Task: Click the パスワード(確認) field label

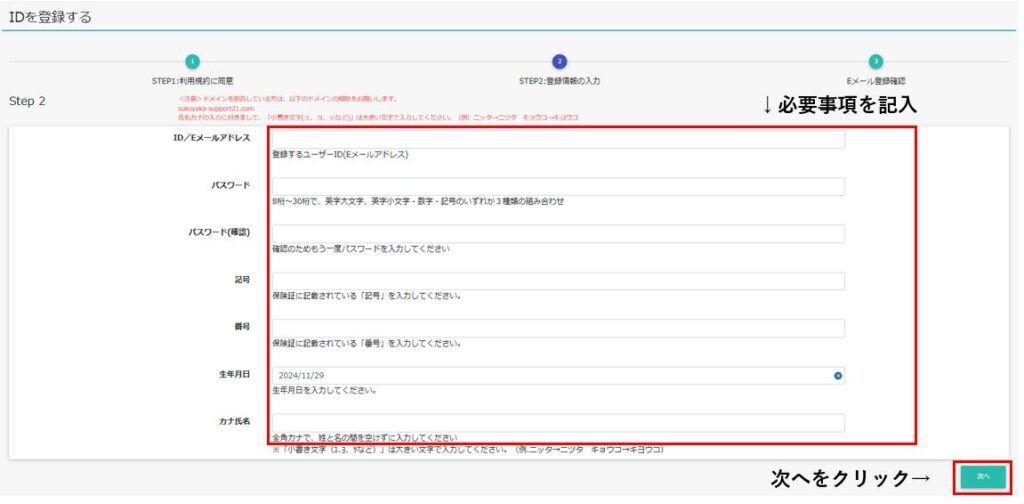Action: [219, 232]
